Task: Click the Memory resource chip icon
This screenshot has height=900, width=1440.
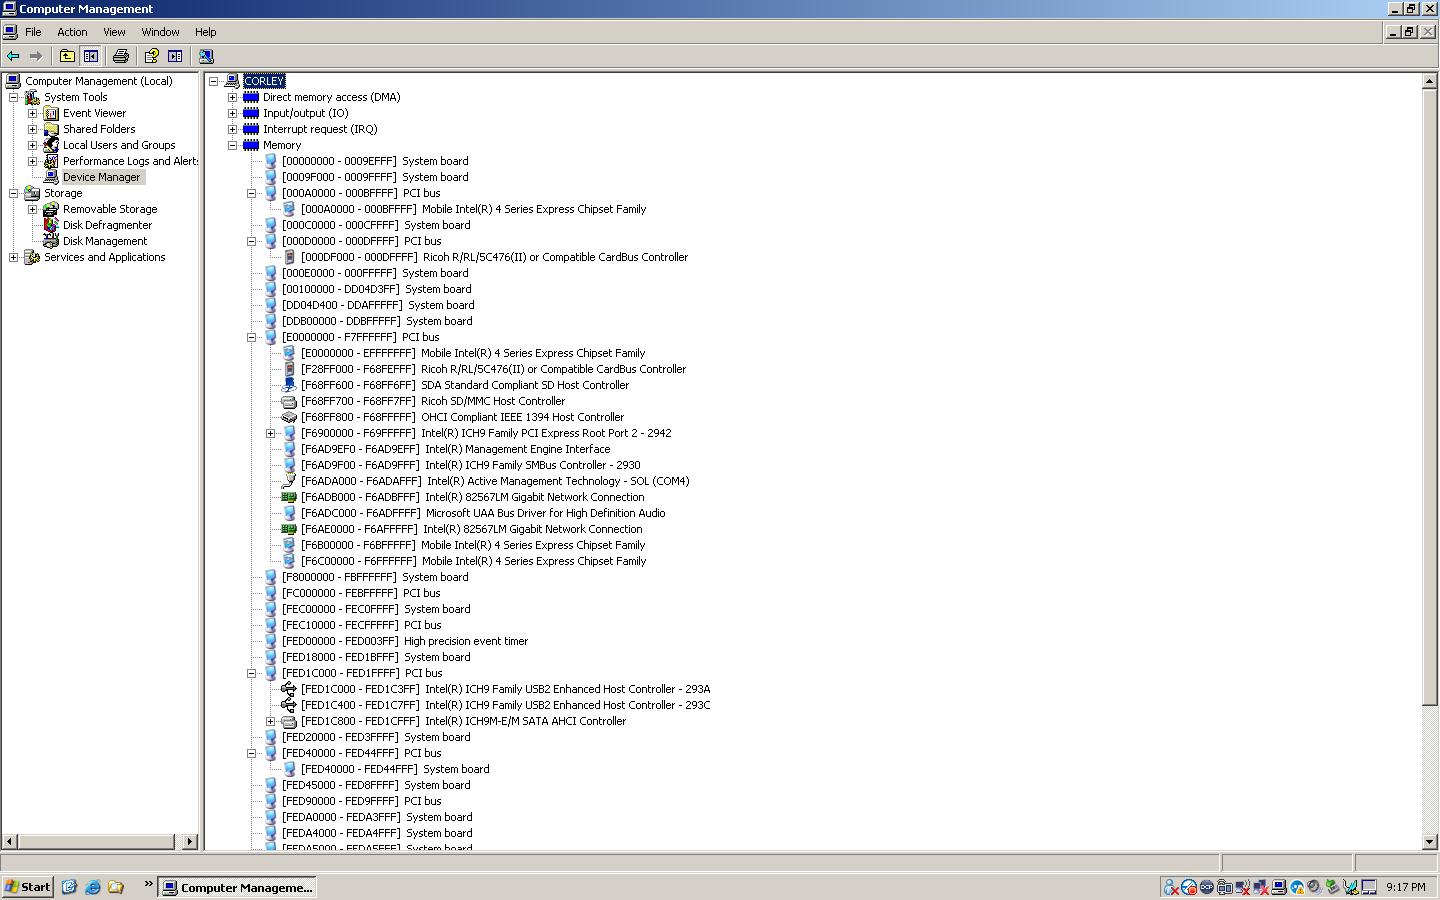Action: click(x=251, y=145)
